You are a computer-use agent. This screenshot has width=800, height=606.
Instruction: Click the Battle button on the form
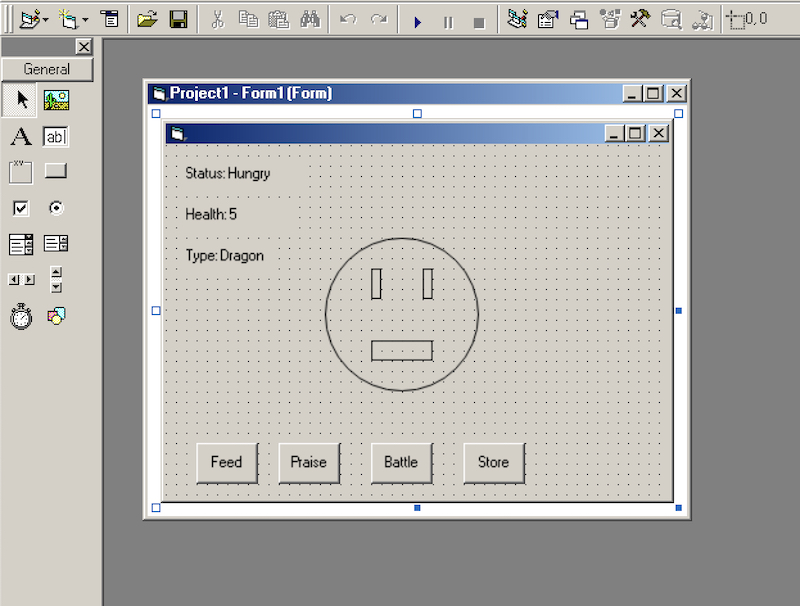401,462
